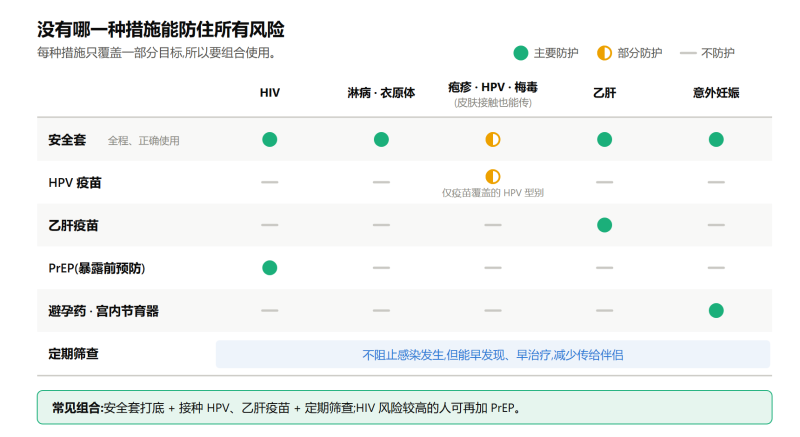800x437 pixels.
Task: Click the 安全套 row label
Action: [67, 140]
